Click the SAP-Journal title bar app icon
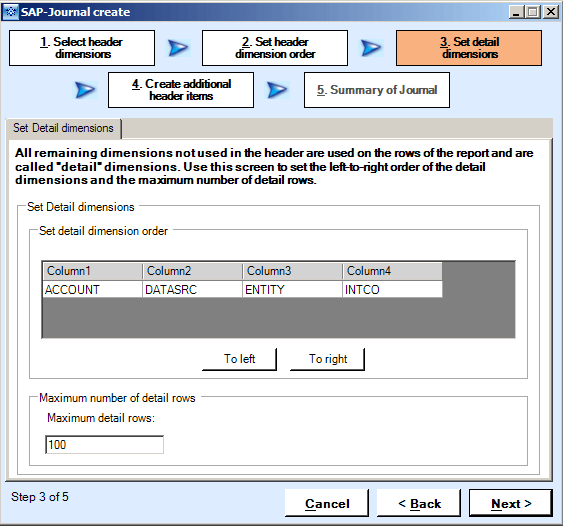 pyautogui.click(x=10, y=11)
